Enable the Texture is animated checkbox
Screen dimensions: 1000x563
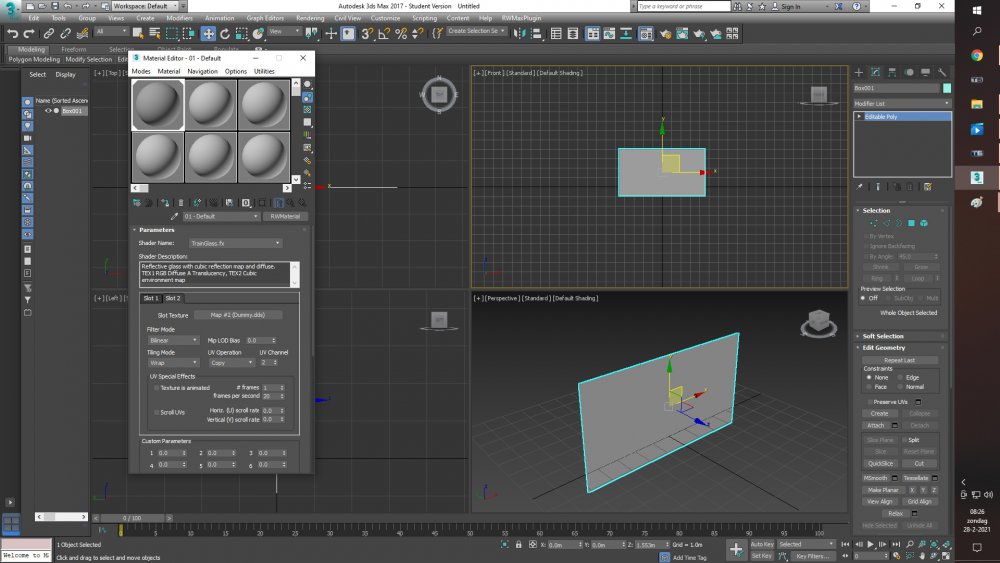tap(156, 388)
